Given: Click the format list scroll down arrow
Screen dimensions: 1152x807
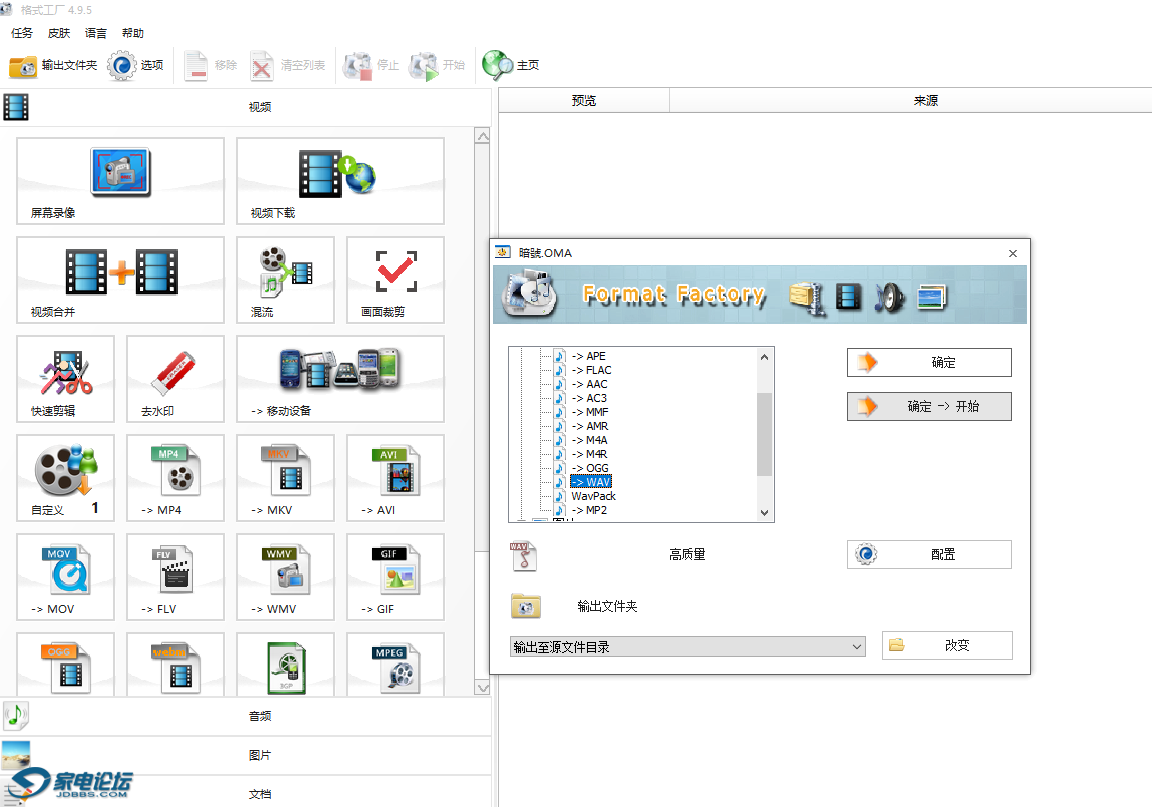Looking at the screenshot, I should (x=765, y=513).
